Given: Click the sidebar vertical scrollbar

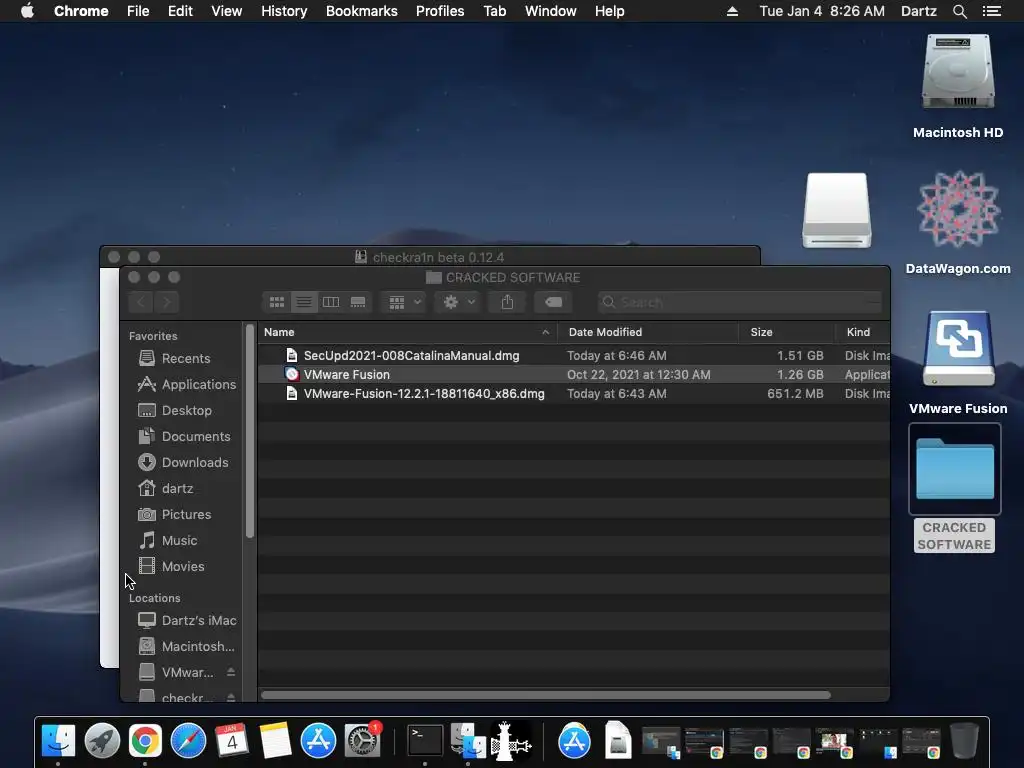Looking at the screenshot, I should pos(249,432).
